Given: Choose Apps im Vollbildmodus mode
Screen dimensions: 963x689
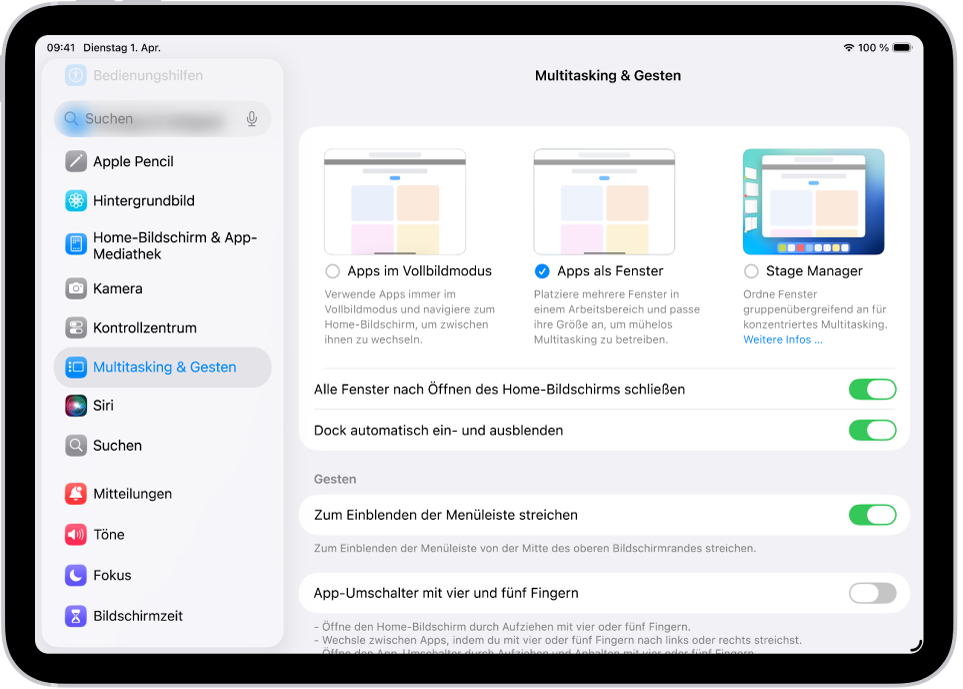Looking at the screenshot, I should [x=331, y=271].
